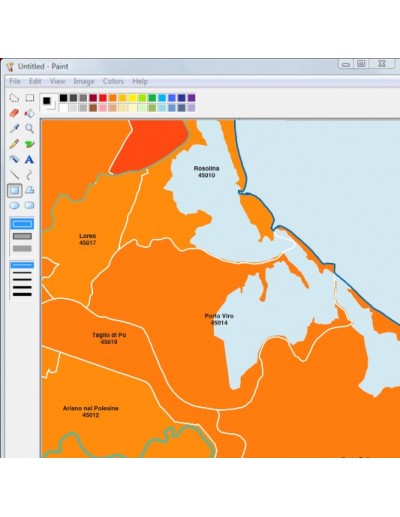Viewport: 400px width, 517px height.
Task: Click the Ariano nel Polesine 45012 label
Action: [x=91, y=412]
